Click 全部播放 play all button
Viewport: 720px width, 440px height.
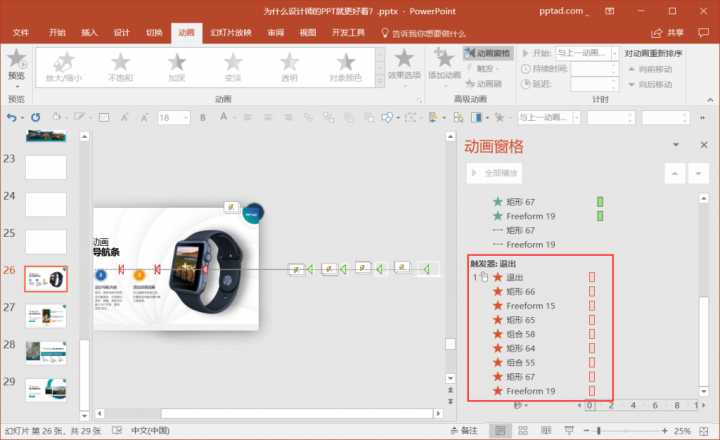pyautogui.click(x=495, y=173)
